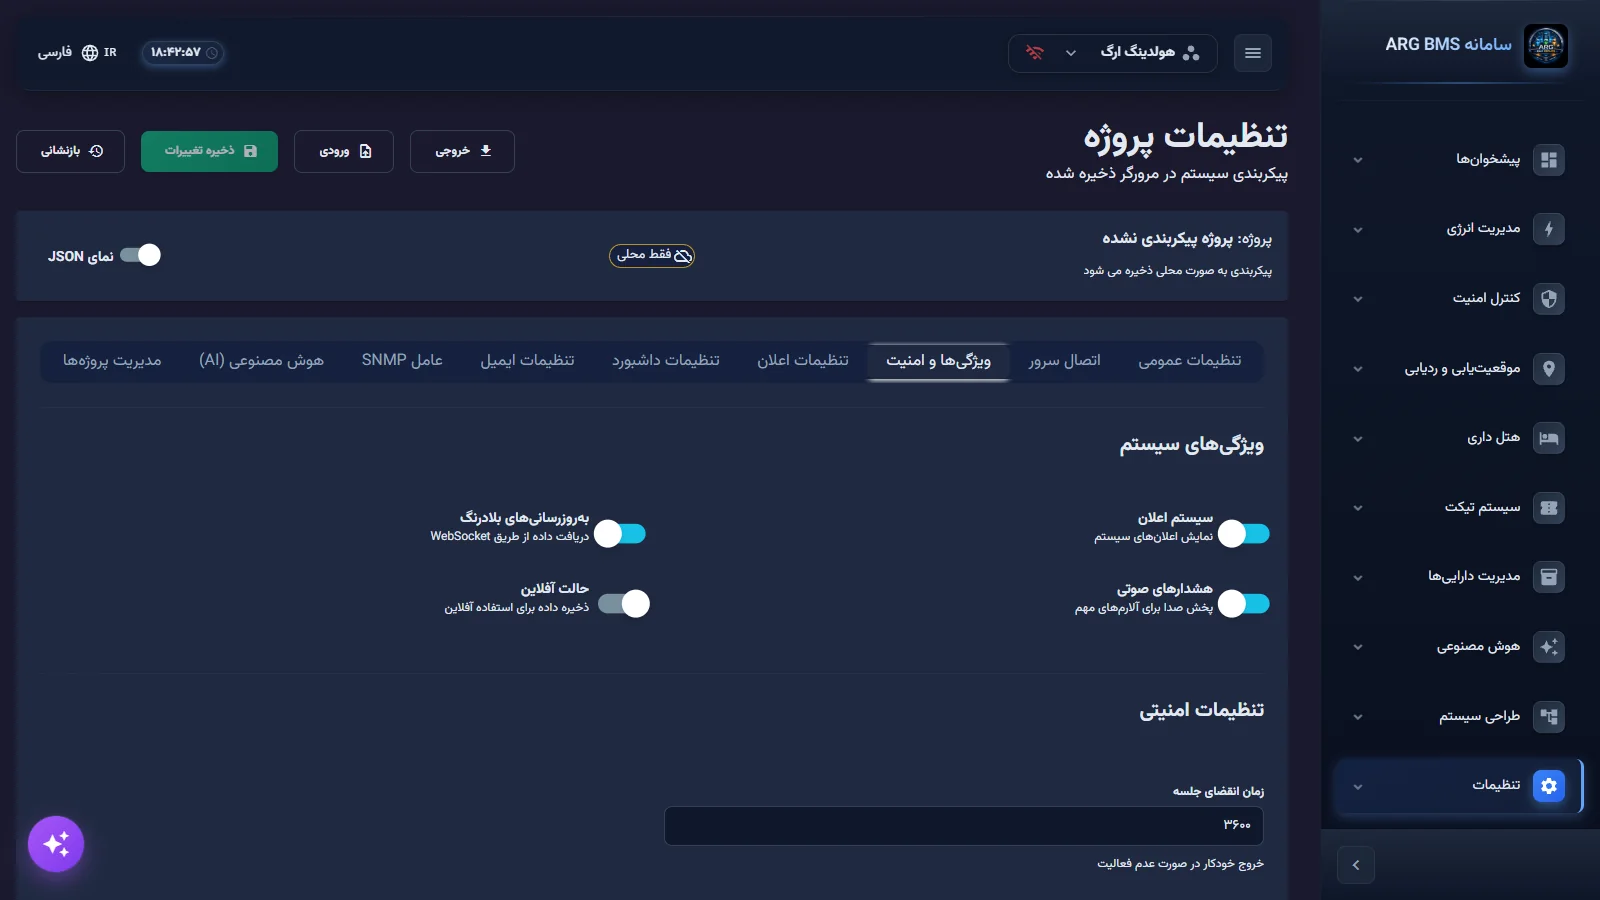The height and width of the screenshot is (900, 1600).
Task: Switch to تنظیمات داشبورد tab
Action: [666, 361]
